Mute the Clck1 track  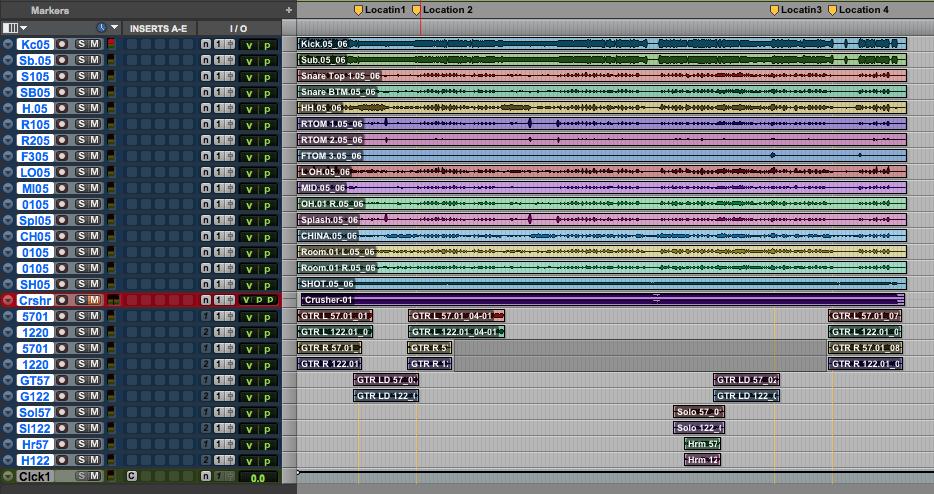[x=94, y=476]
